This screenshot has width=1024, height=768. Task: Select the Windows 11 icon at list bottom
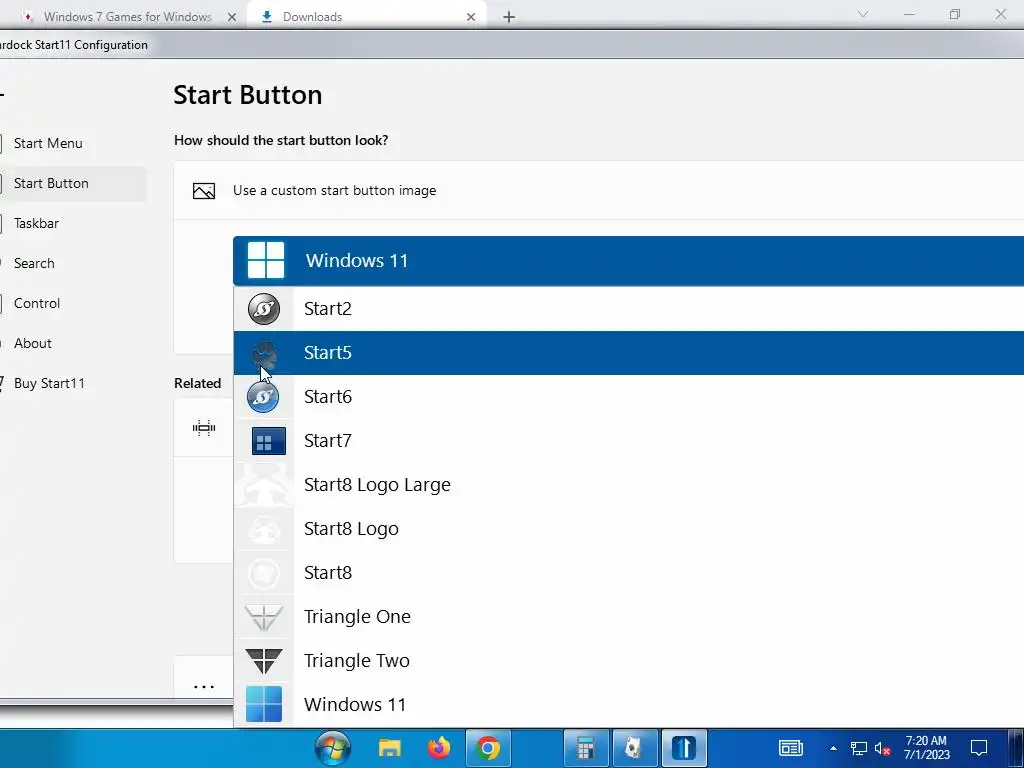click(x=264, y=704)
